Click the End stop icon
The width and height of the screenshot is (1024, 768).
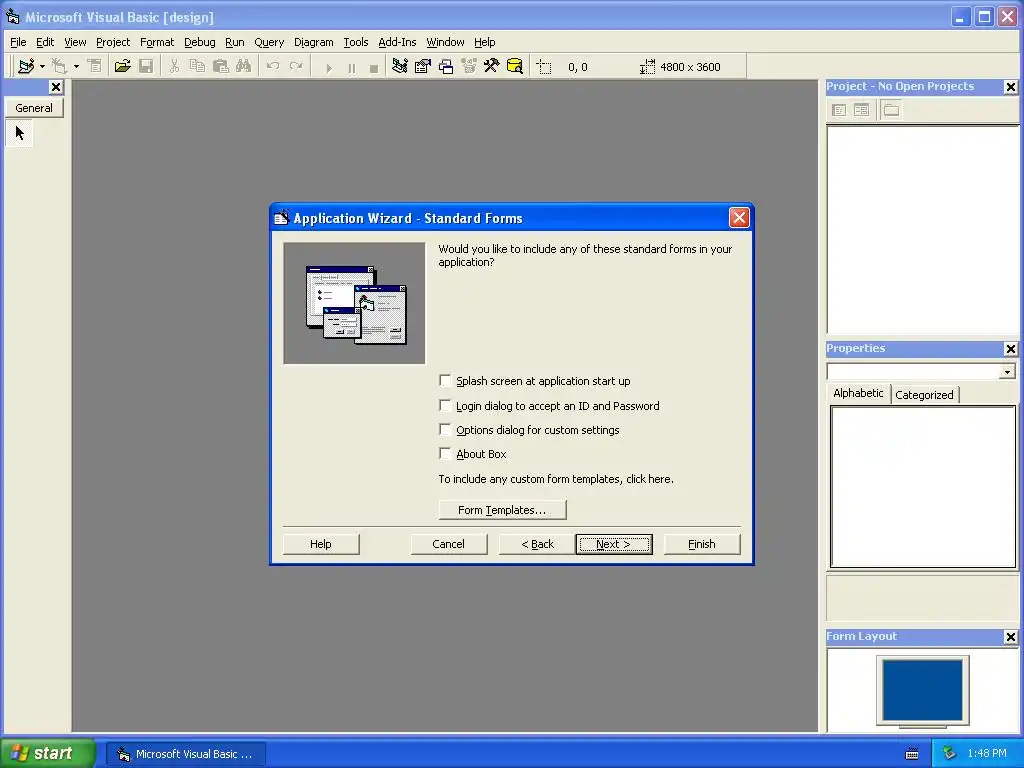click(x=374, y=68)
